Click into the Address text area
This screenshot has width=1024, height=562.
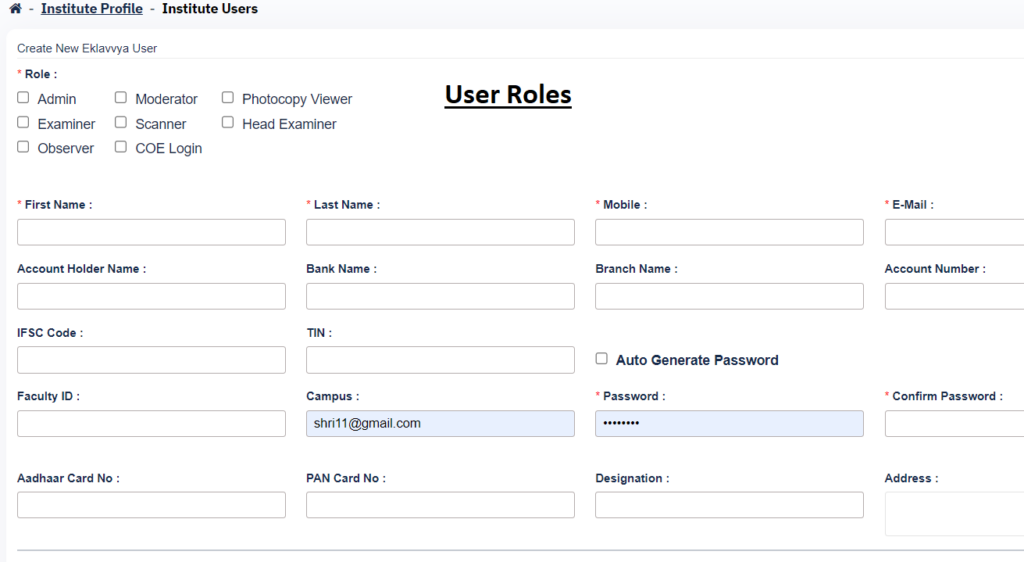954,514
